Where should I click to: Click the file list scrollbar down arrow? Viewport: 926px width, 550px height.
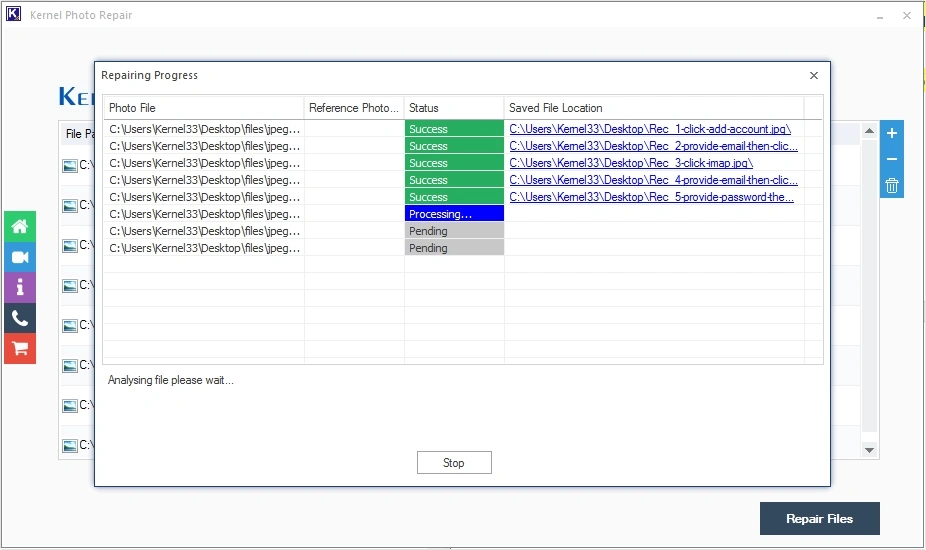click(x=870, y=451)
